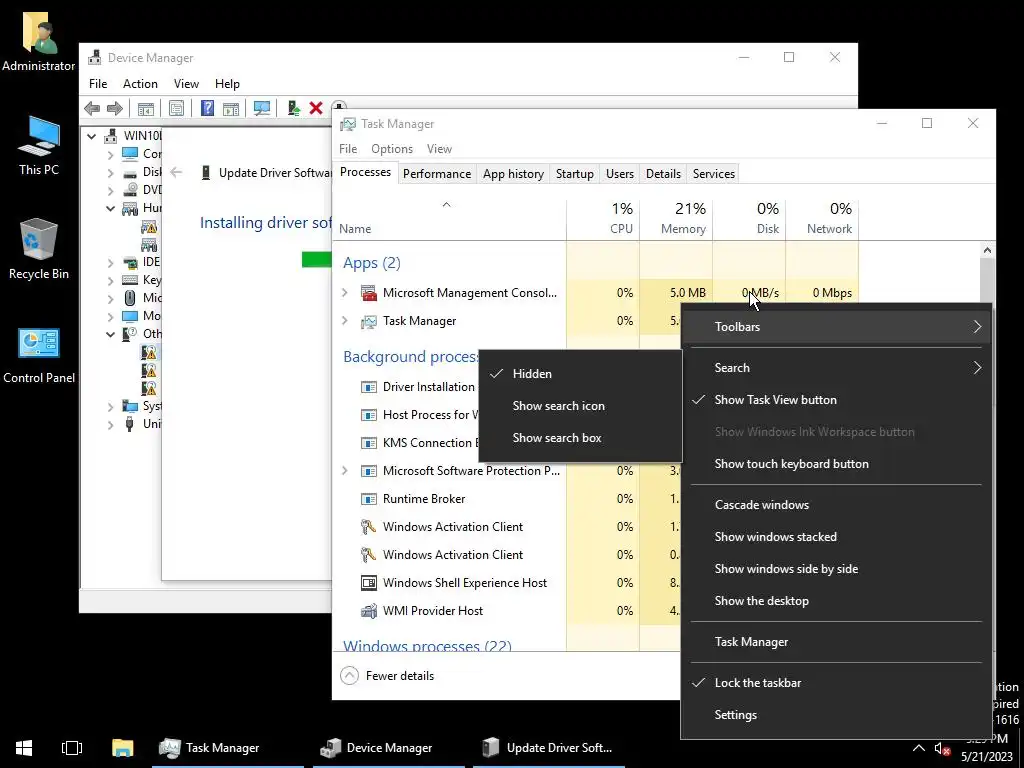1024x768 pixels.
Task: Collapse Human Interface Devices node
Action: pyautogui.click(x=110, y=208)
